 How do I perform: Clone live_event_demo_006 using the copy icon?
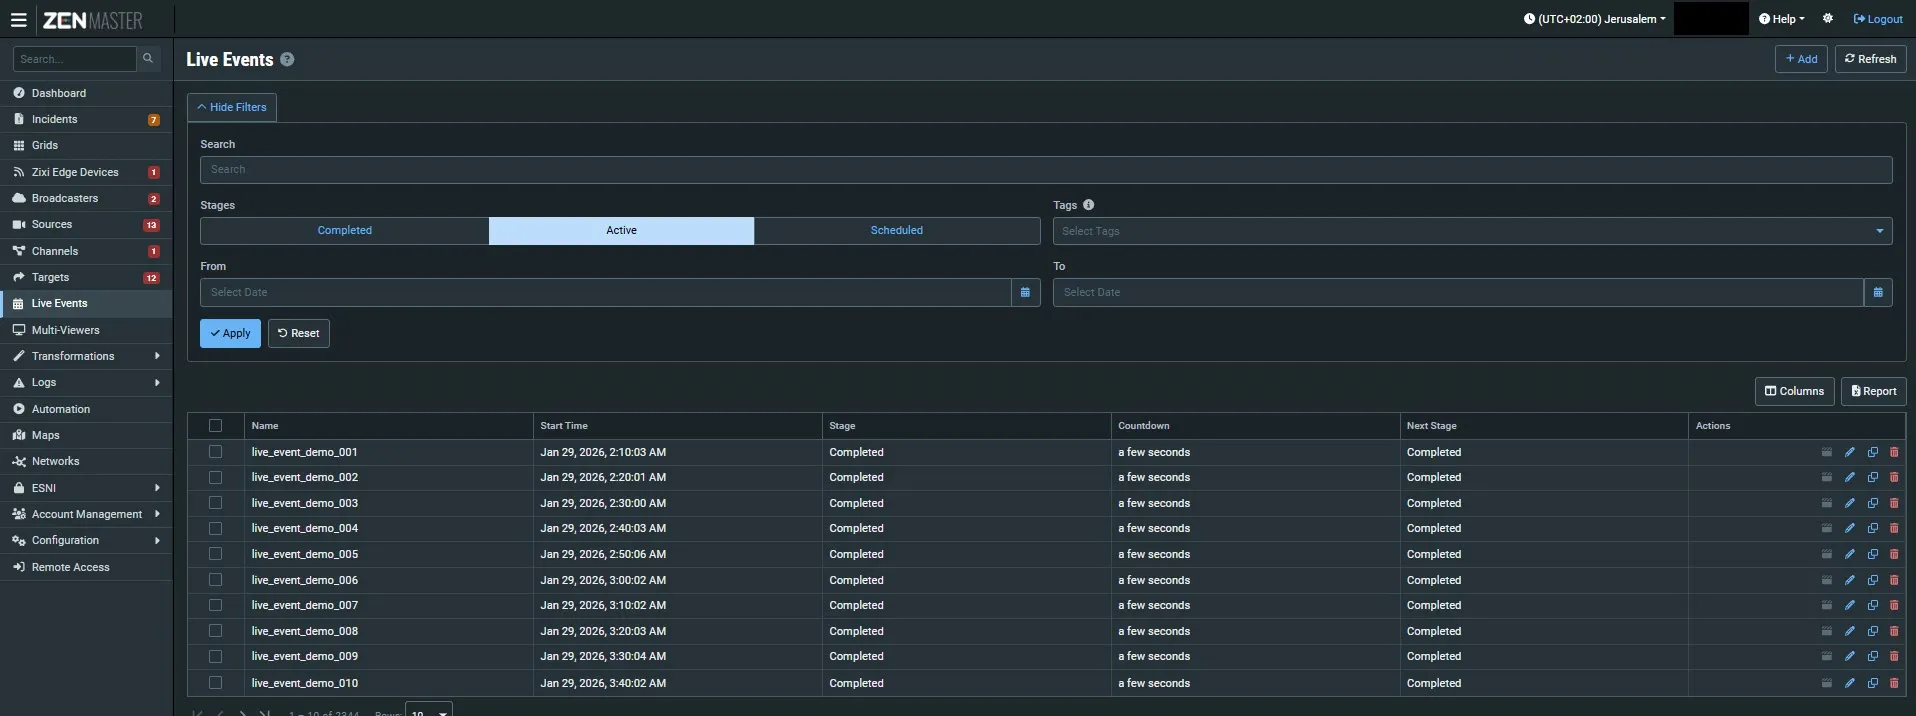[1873, 580]
